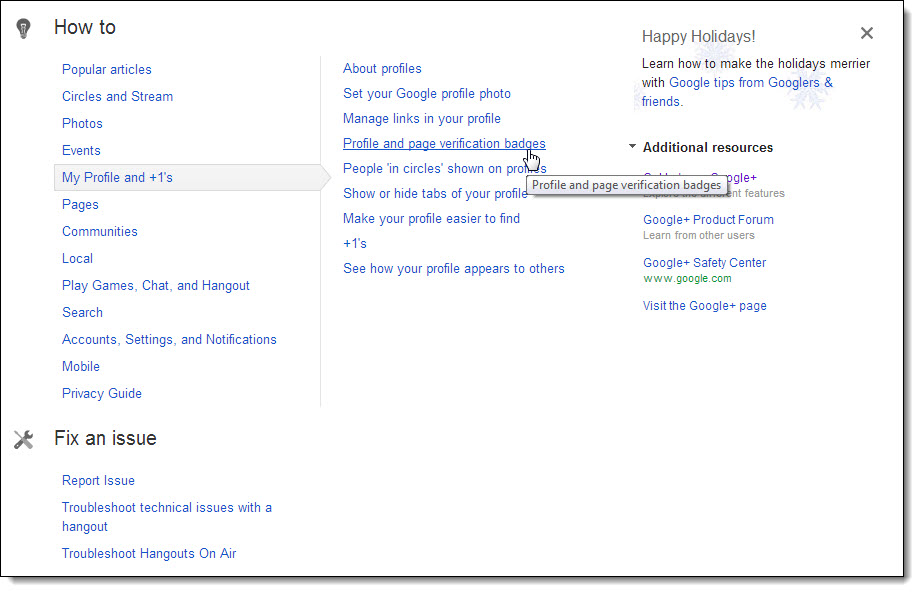Open Troubleshoot Hangouts On Air link
Screen dimensions: 919x592
click(x=149, y=553)
